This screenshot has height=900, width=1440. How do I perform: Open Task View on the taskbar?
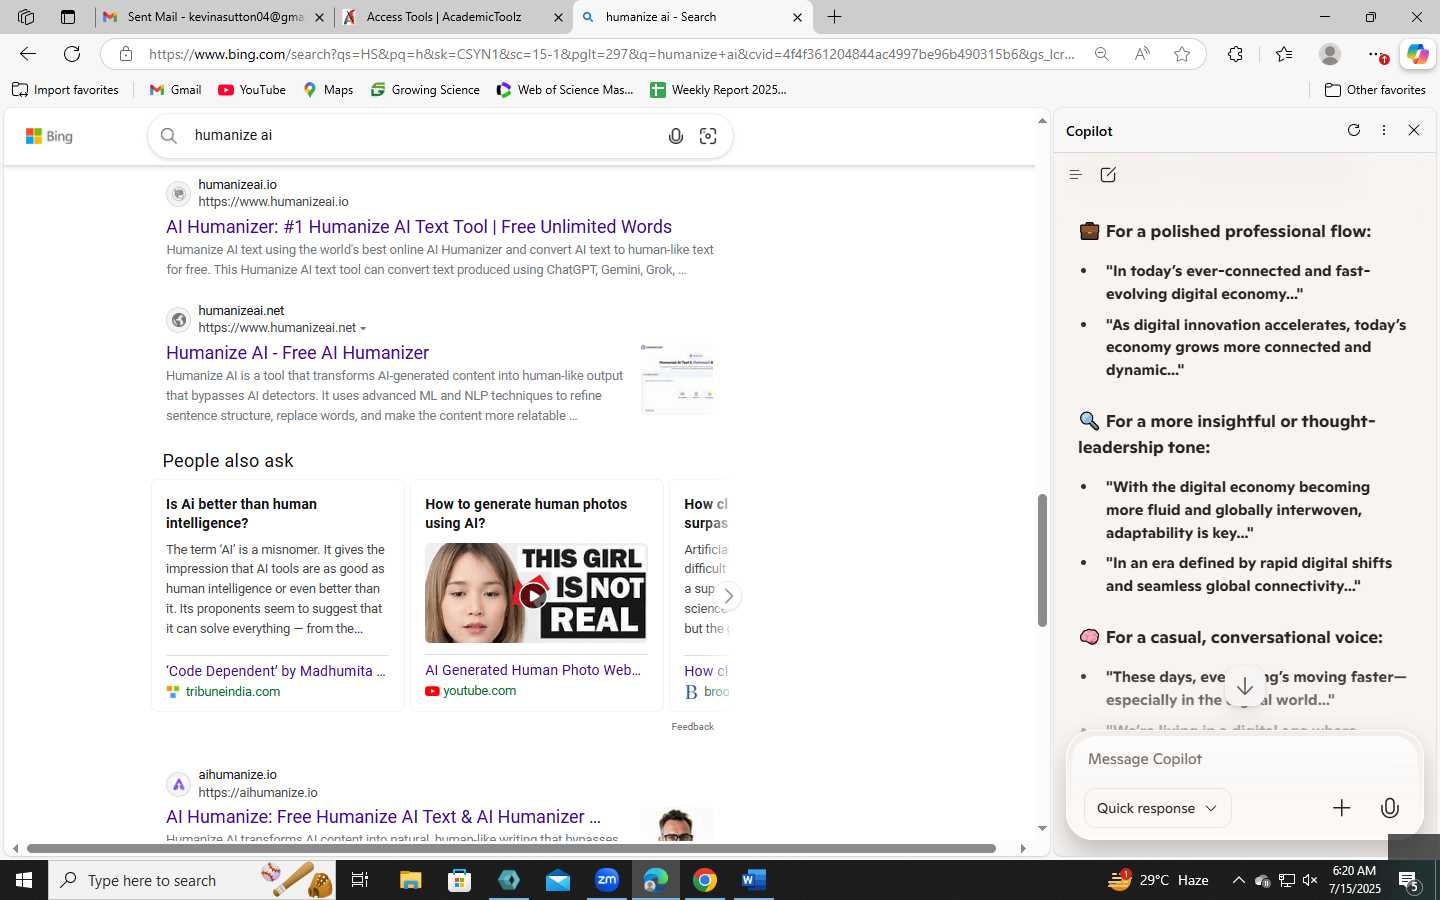360,880
